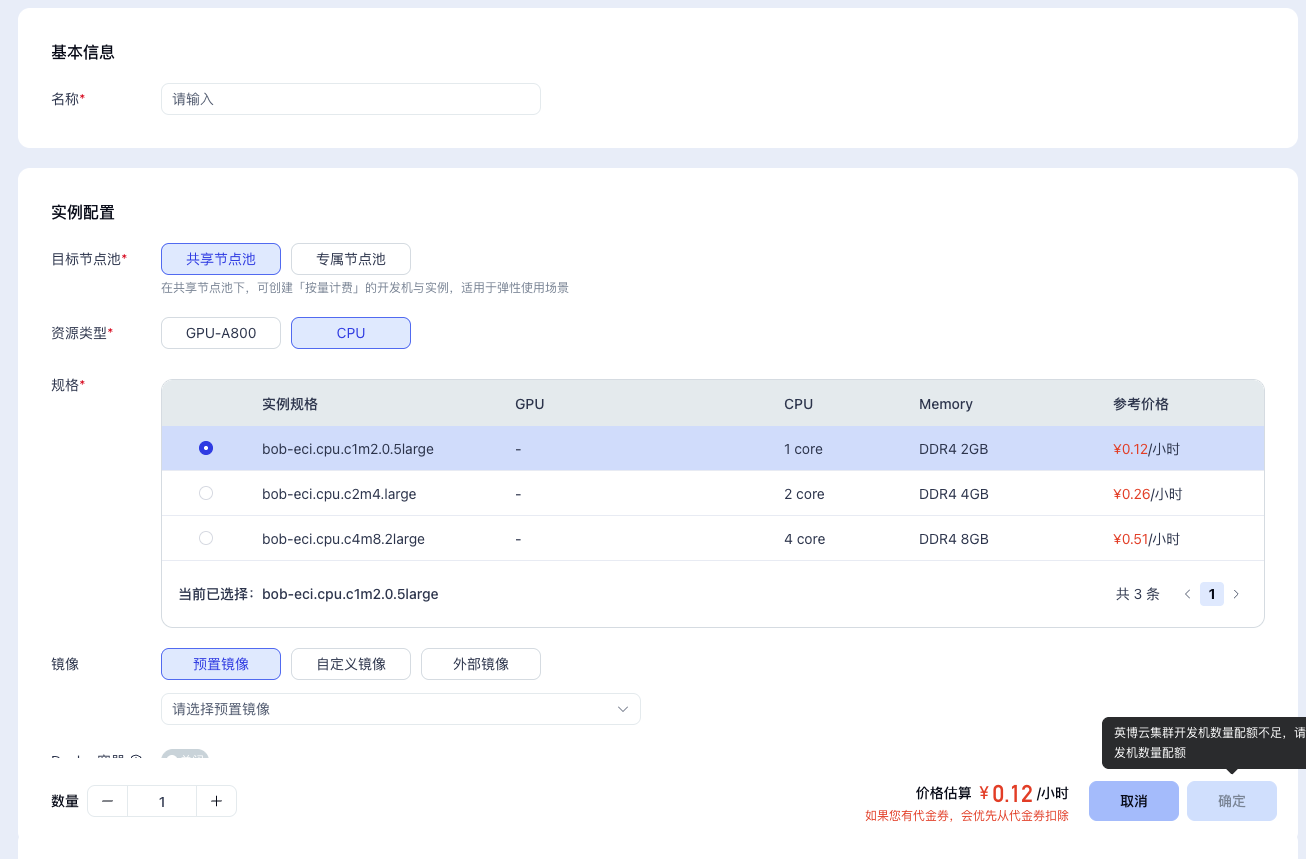
Task: Select CPU resource type
Action: click(351, 333)
